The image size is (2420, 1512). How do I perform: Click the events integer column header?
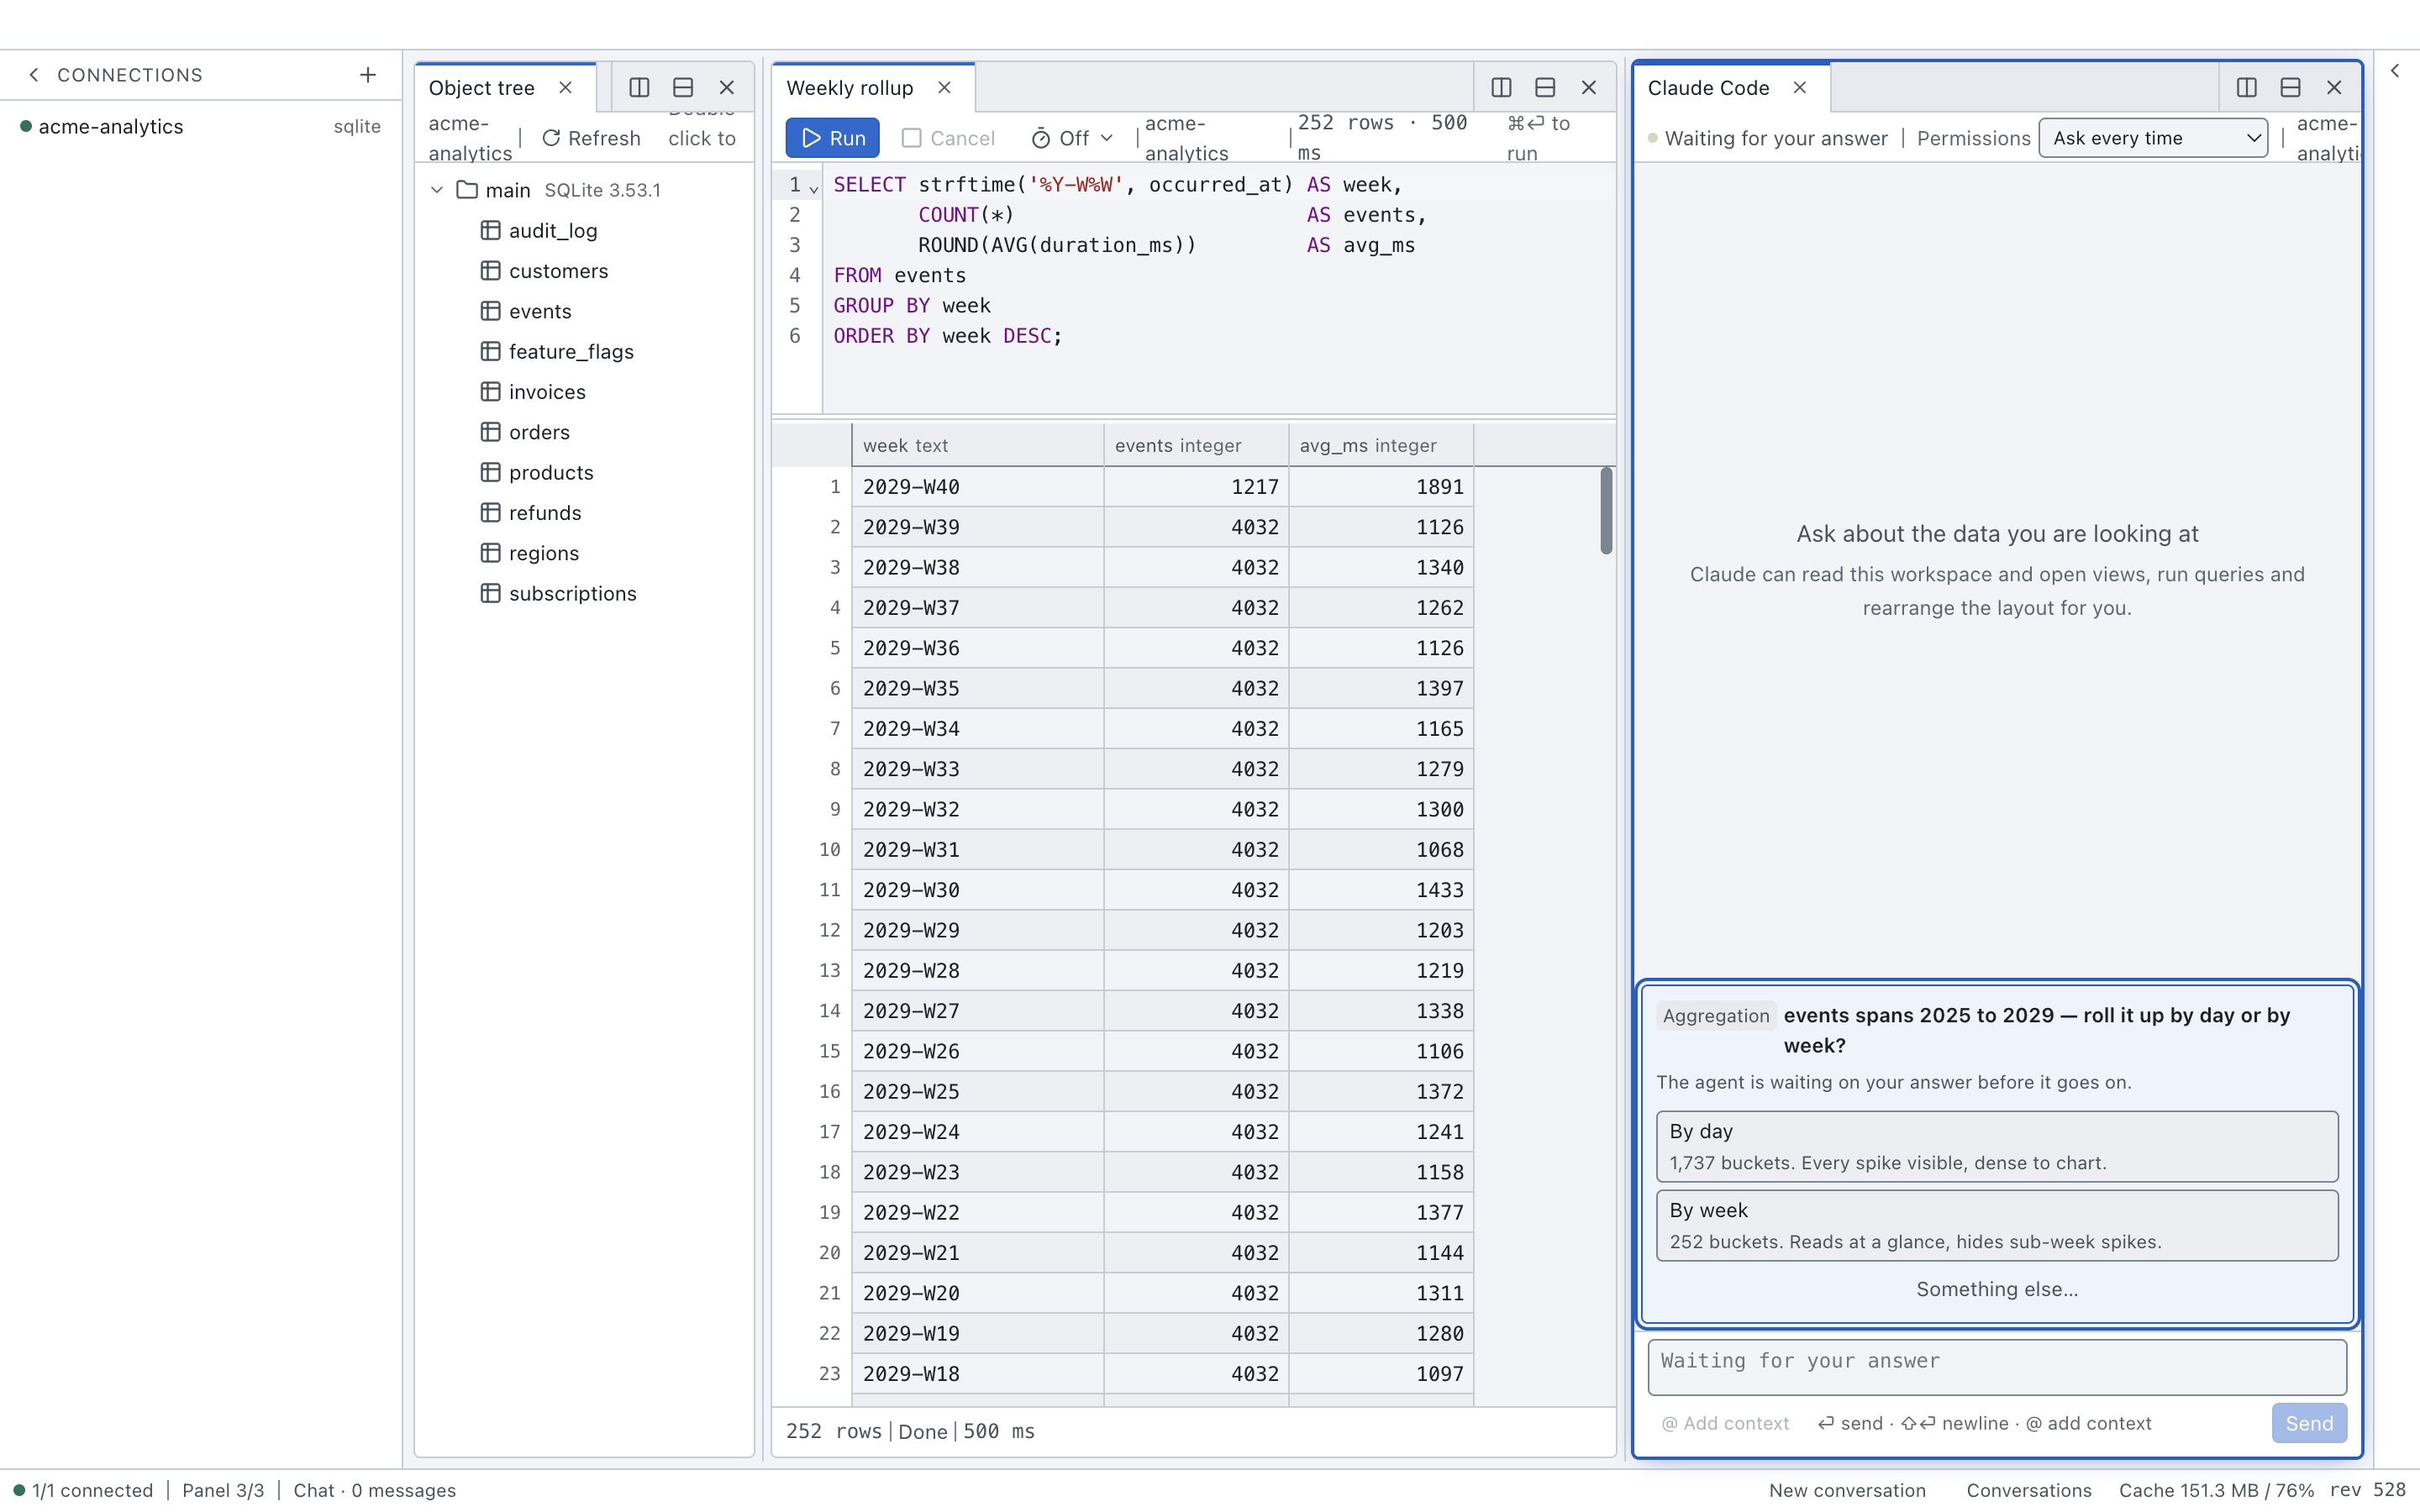1196,445
